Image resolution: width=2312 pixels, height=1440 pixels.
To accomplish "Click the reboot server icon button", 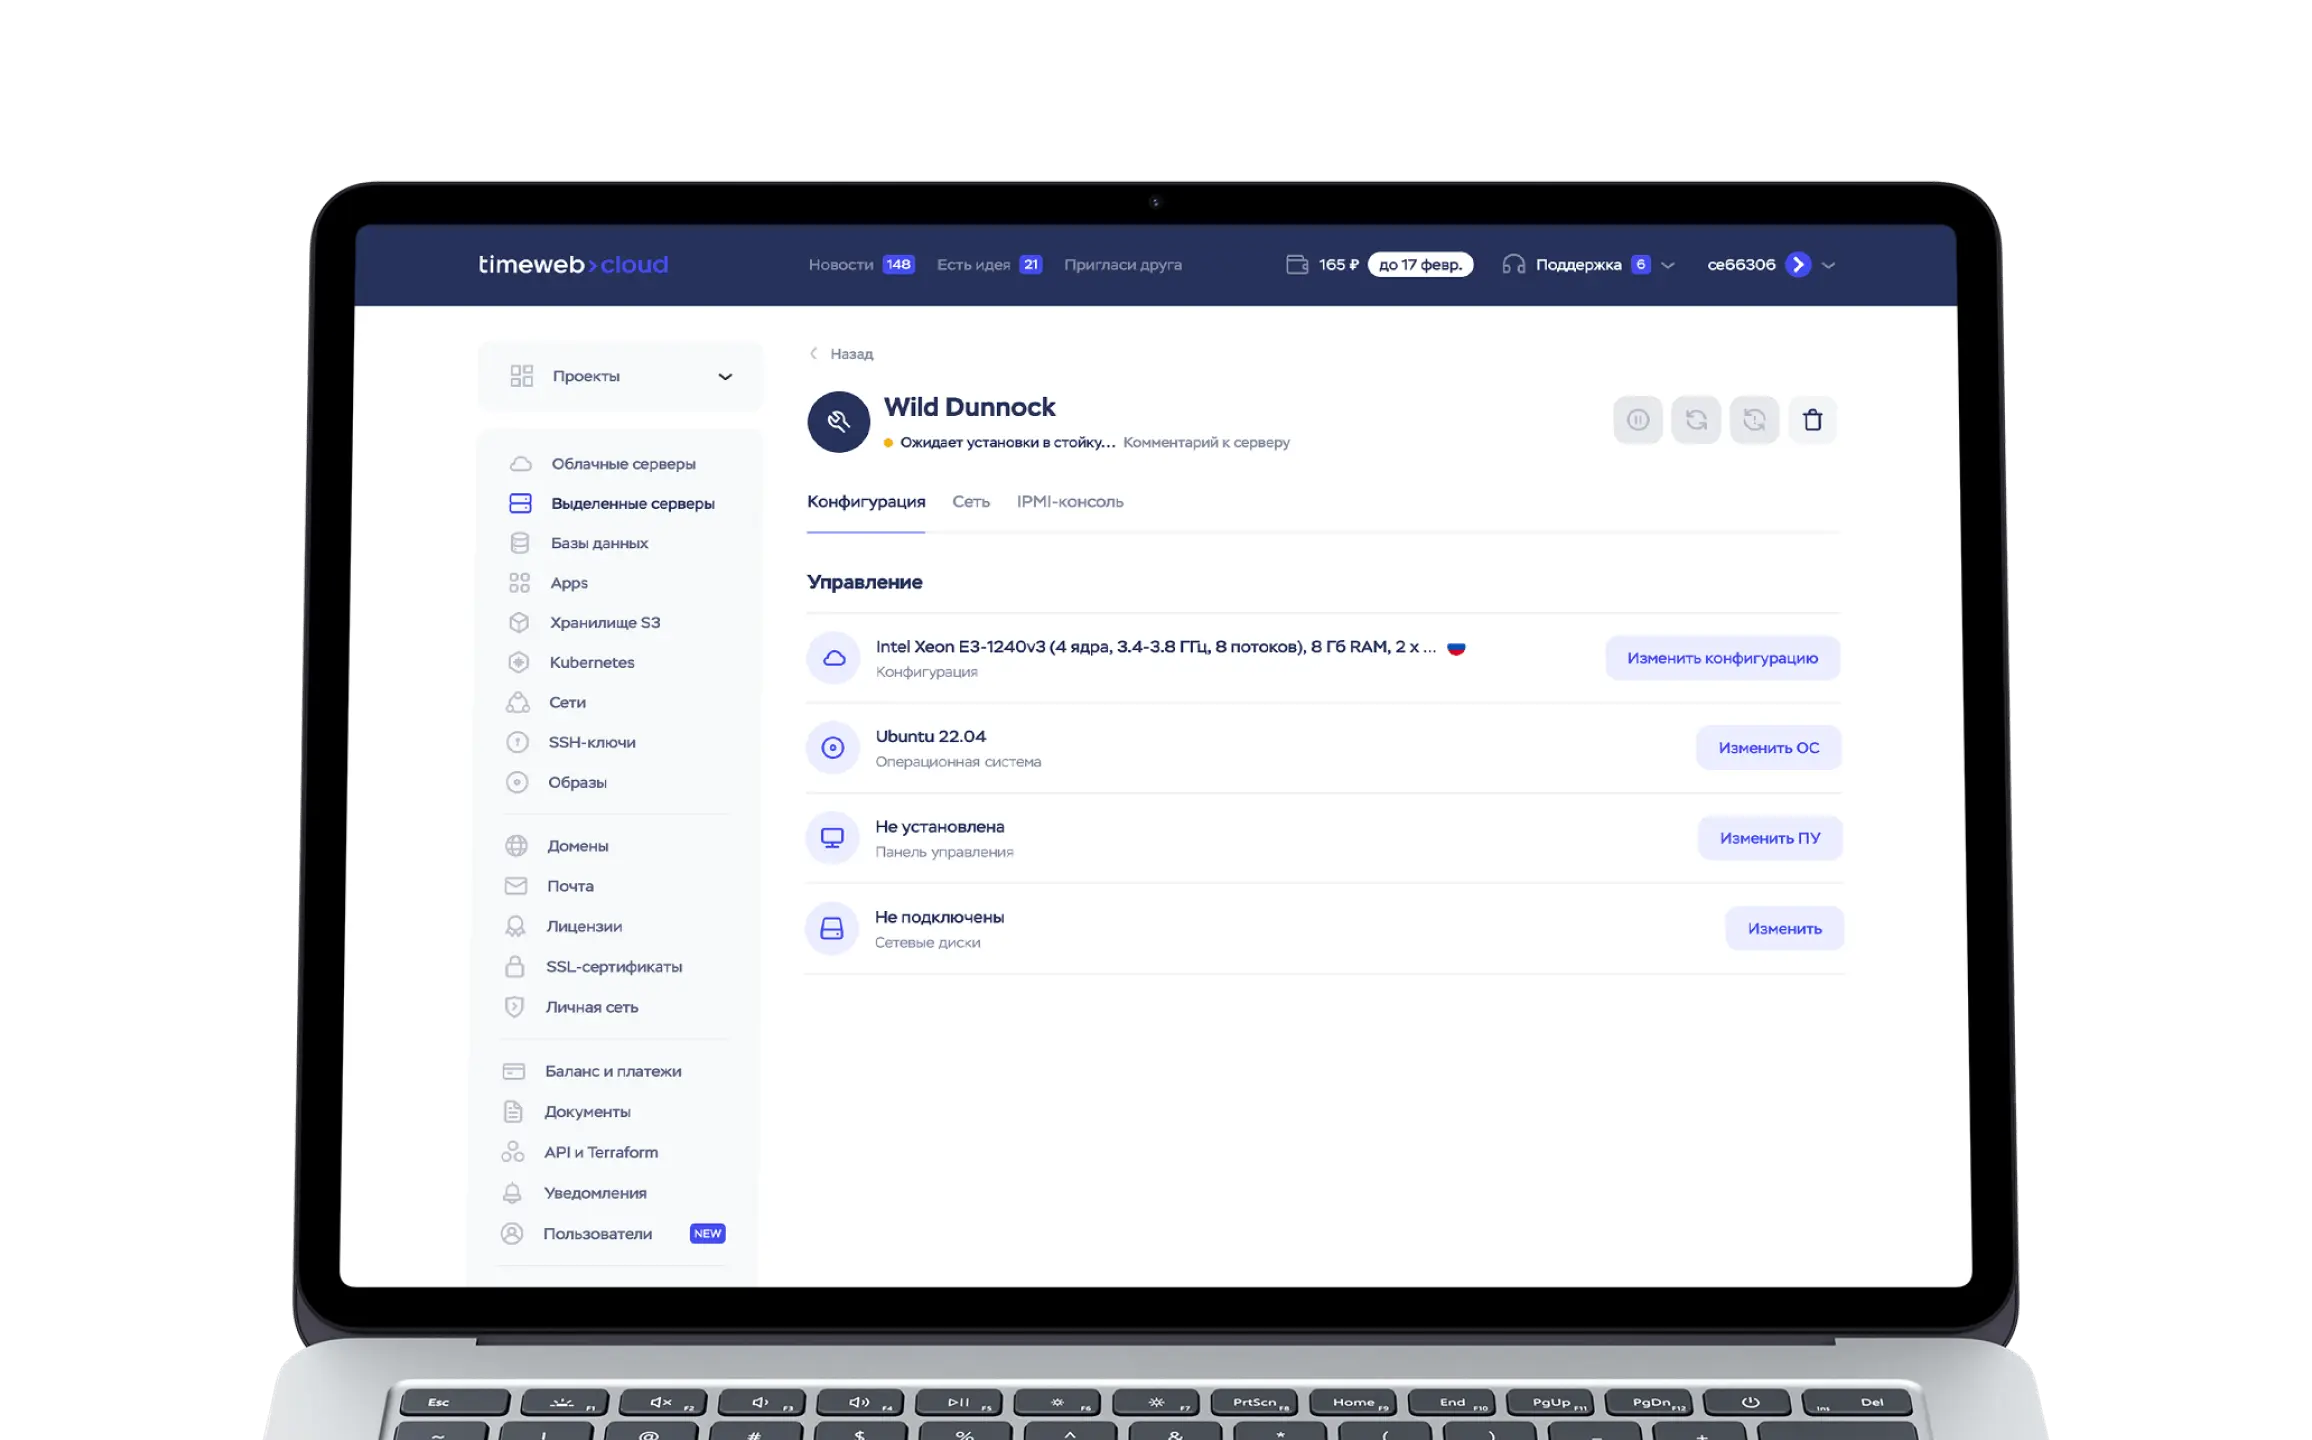I will (1696, 420).
